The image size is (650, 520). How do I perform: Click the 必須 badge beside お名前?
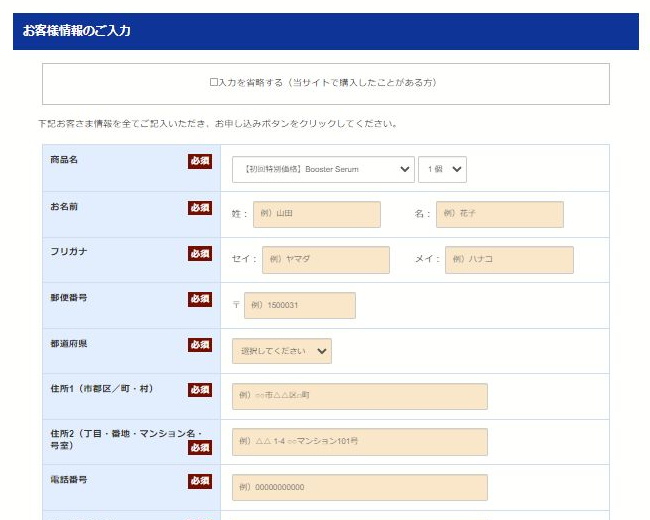[x=200, y=207]
